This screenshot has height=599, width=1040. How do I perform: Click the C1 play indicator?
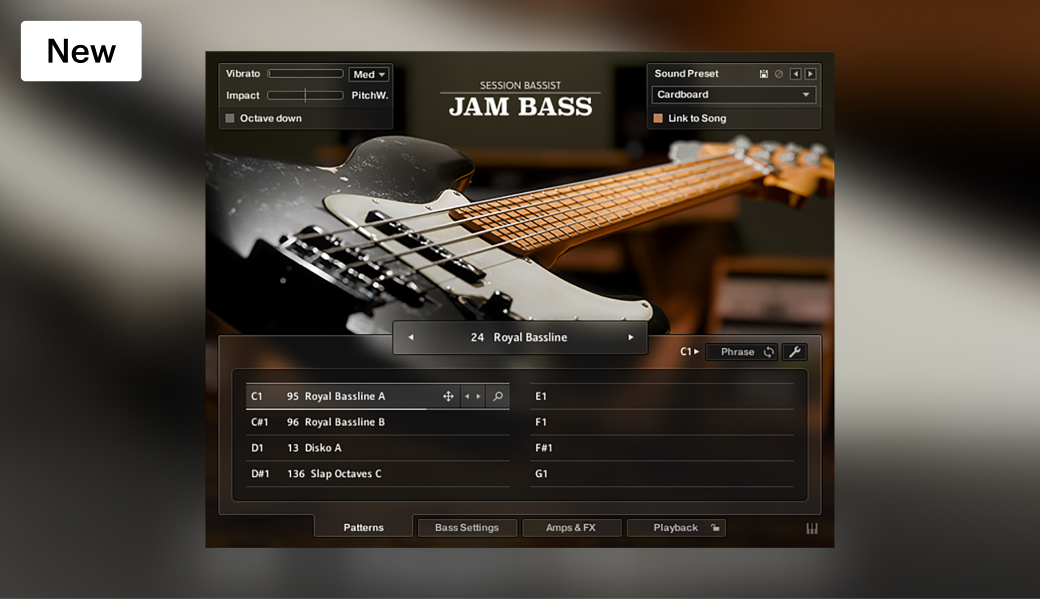coord(690,352)
